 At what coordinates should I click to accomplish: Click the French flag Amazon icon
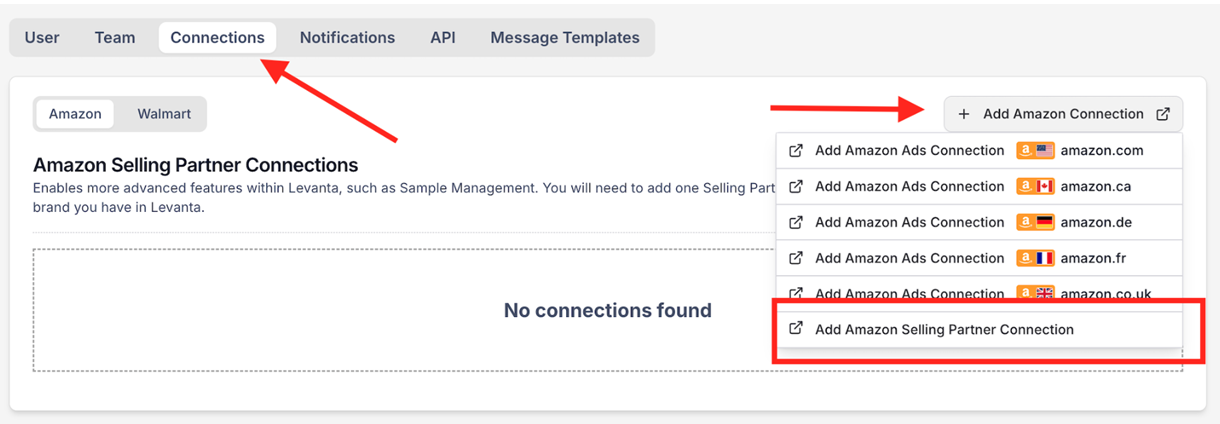click(1036, 259)
